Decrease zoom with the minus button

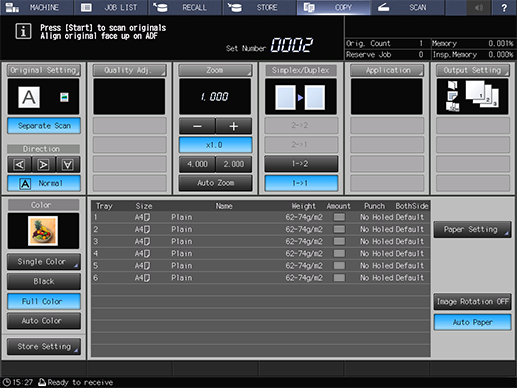pyautogui.click(x=197, y=126)
